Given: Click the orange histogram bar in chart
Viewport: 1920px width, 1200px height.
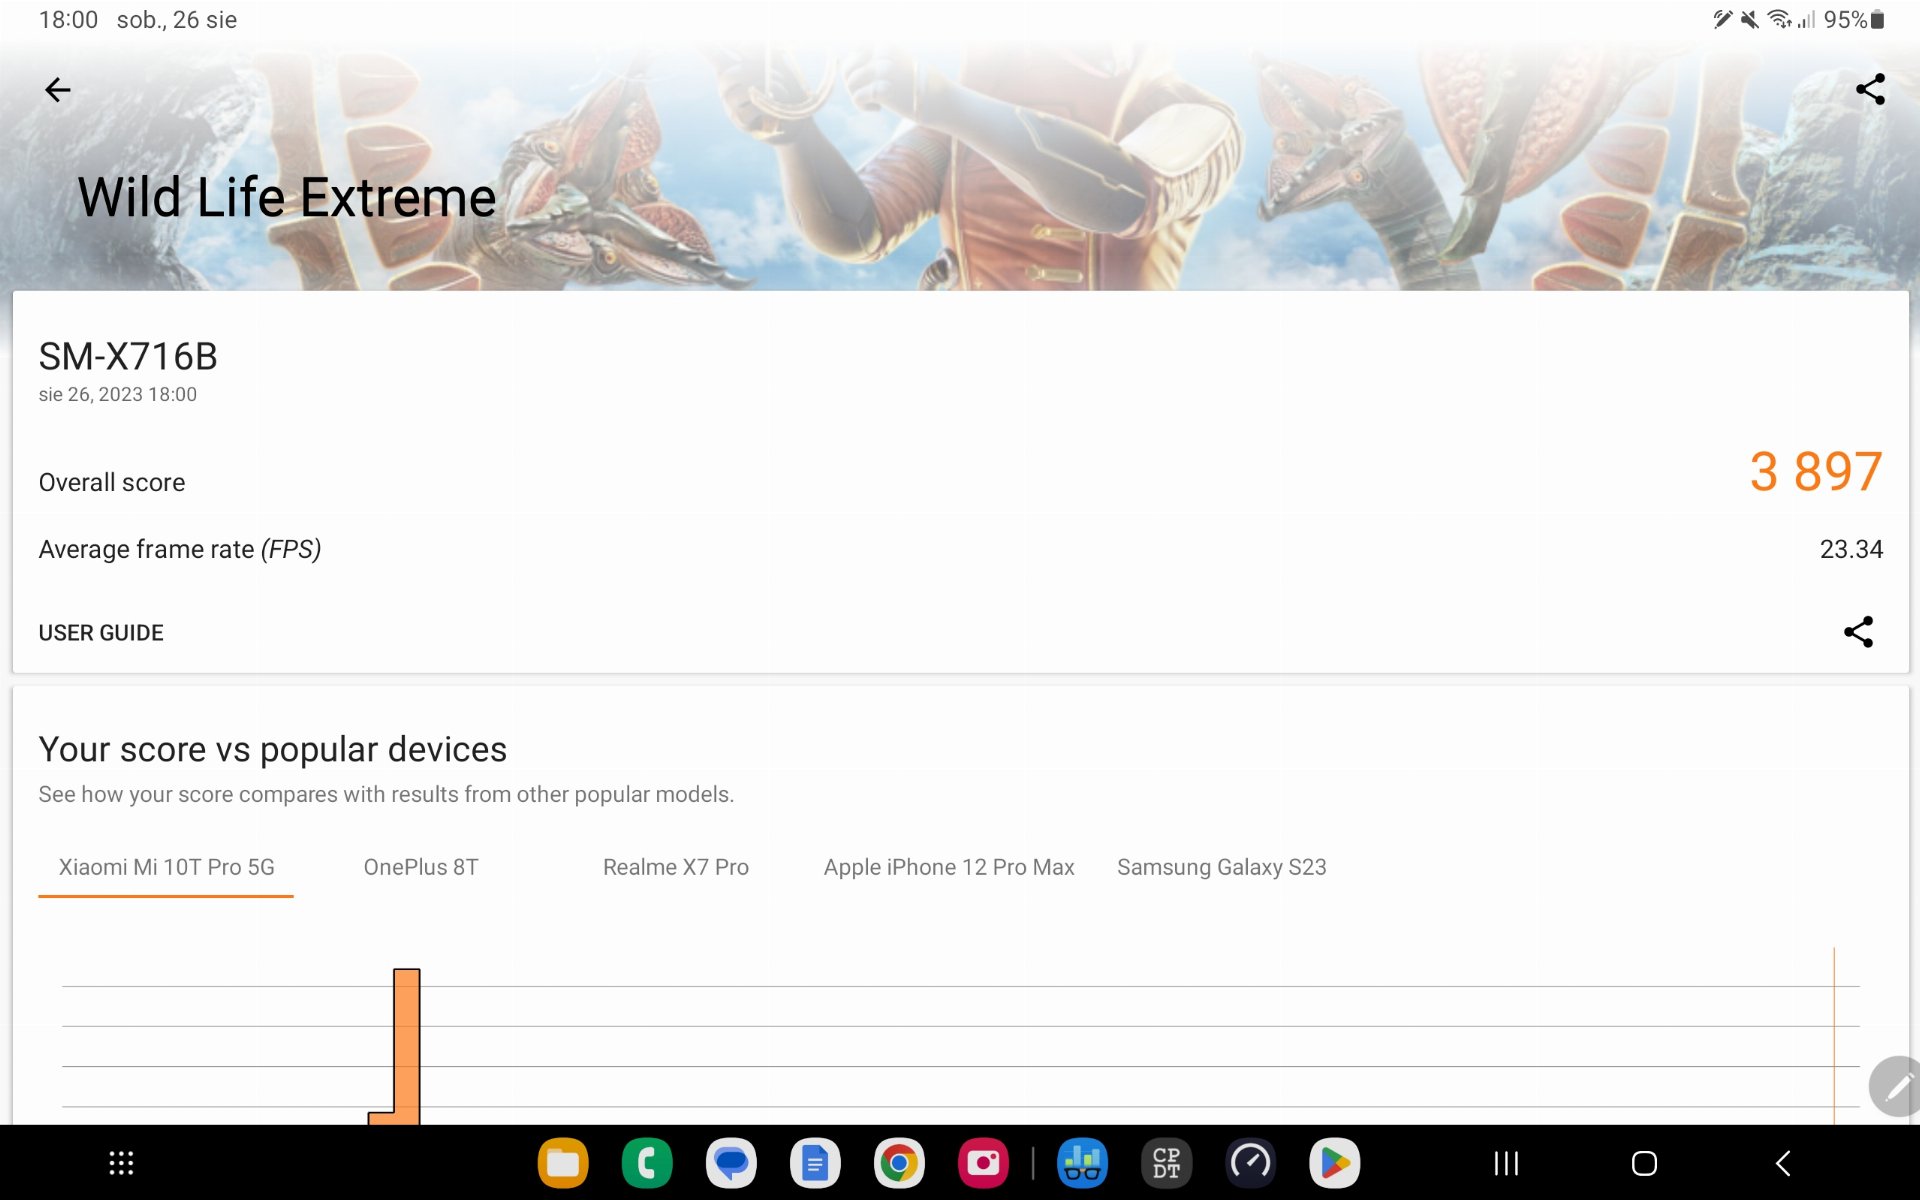Looking at the screenshot, I should [406, 1046].
